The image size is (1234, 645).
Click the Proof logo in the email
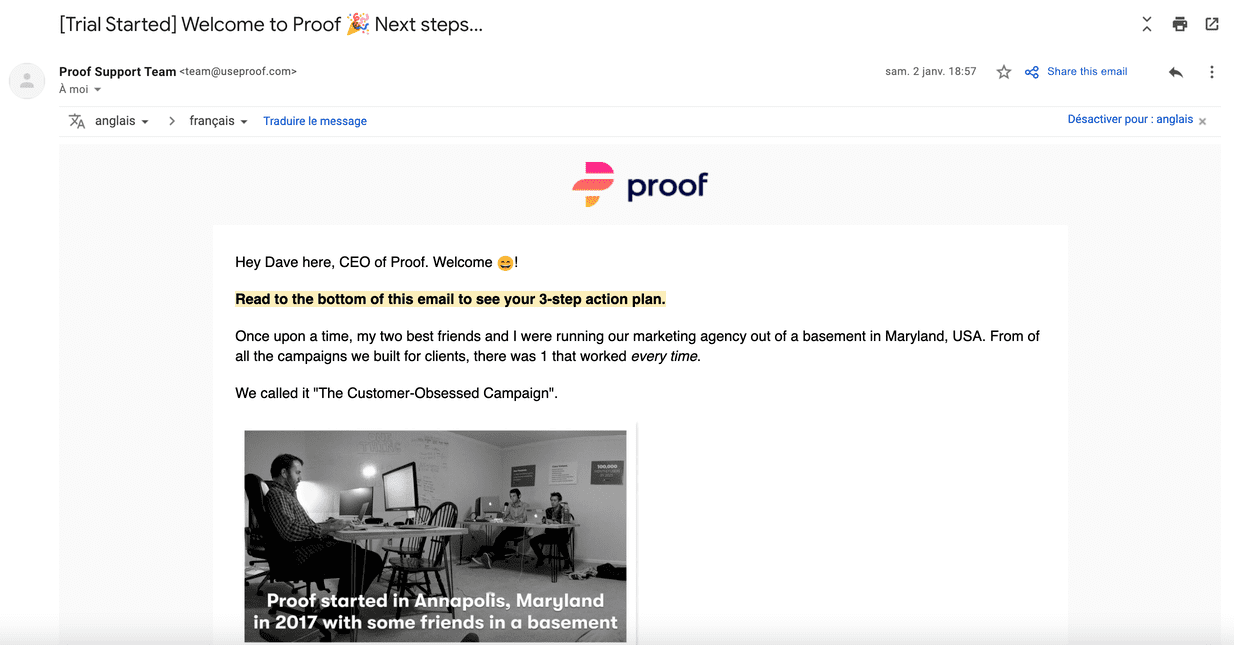pyautogui.click(x=640, y=185)
